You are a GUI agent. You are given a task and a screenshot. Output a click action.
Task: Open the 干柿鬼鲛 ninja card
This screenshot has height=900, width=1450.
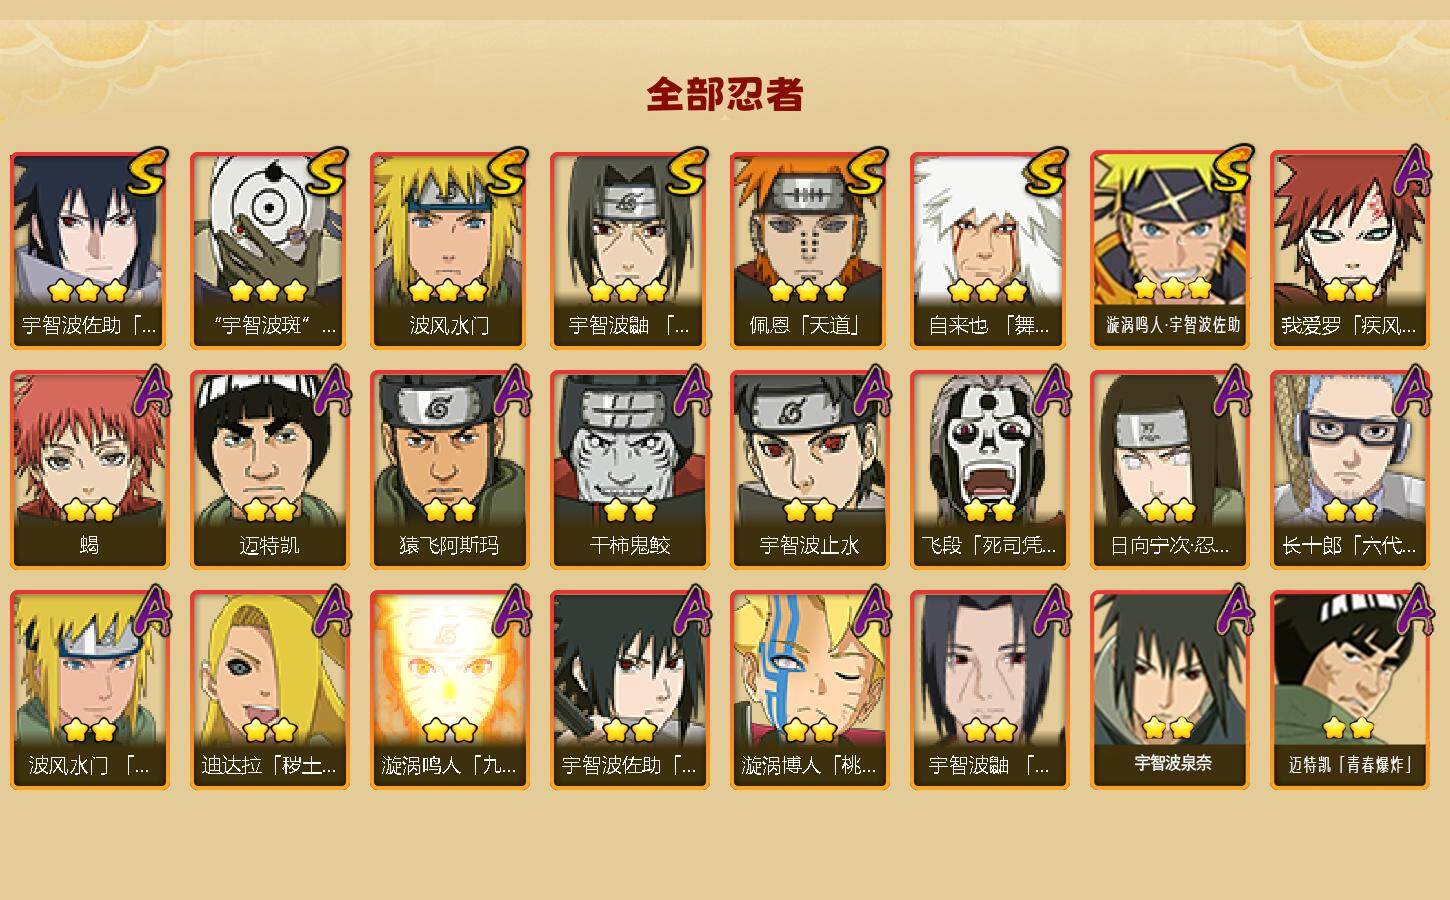629,470
